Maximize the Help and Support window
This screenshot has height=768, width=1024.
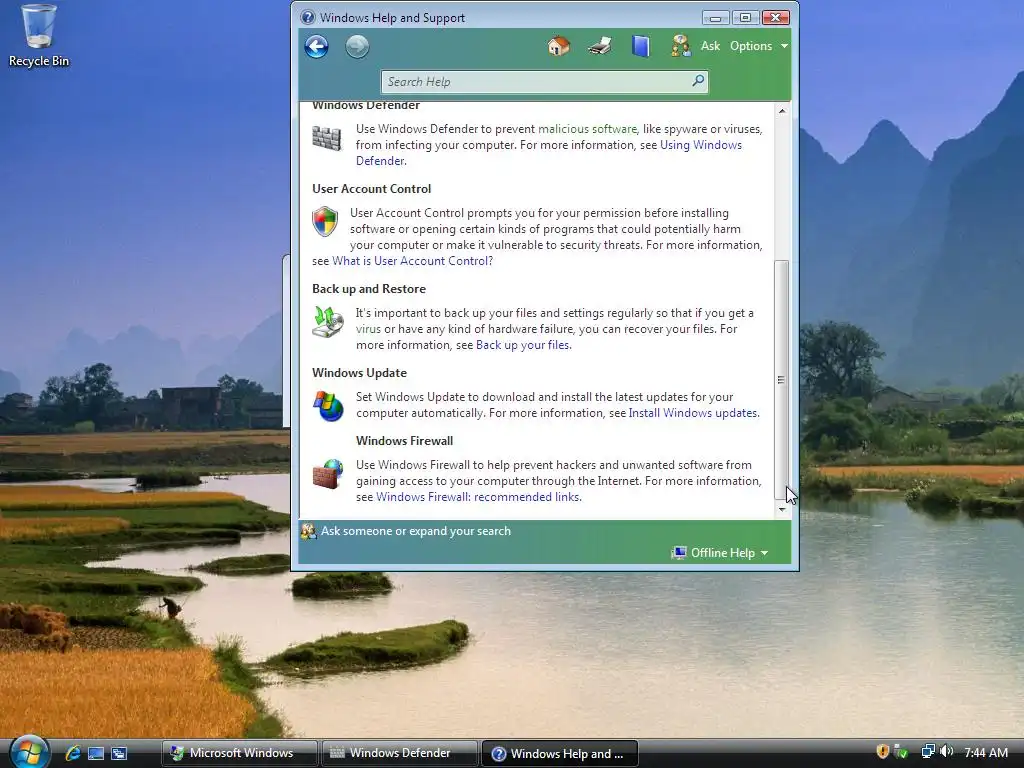(x=745, y=18)
